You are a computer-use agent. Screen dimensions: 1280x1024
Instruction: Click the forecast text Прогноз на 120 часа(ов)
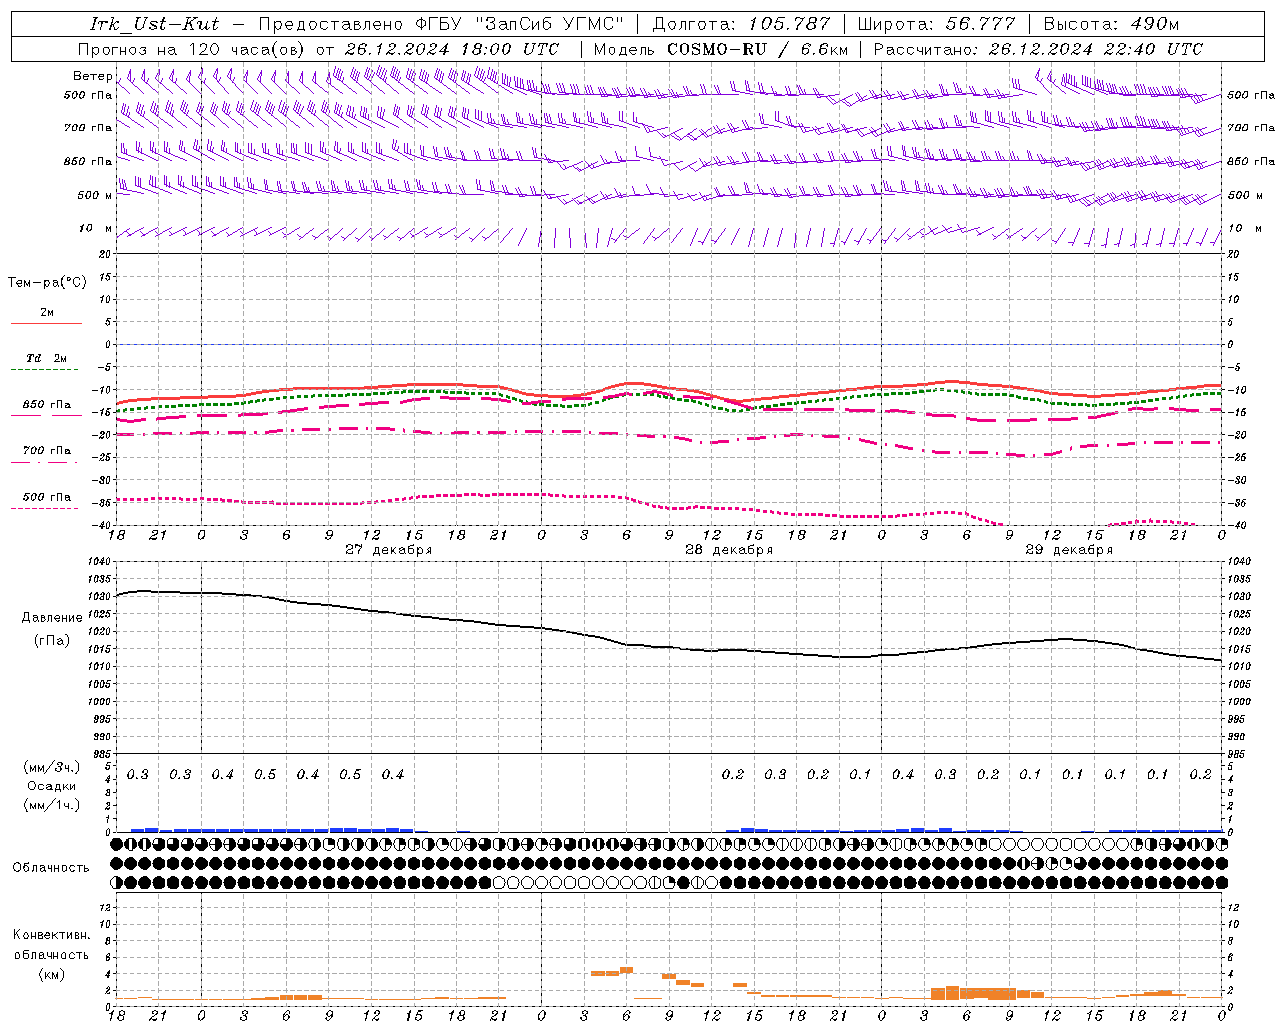[x=192, y=49]
